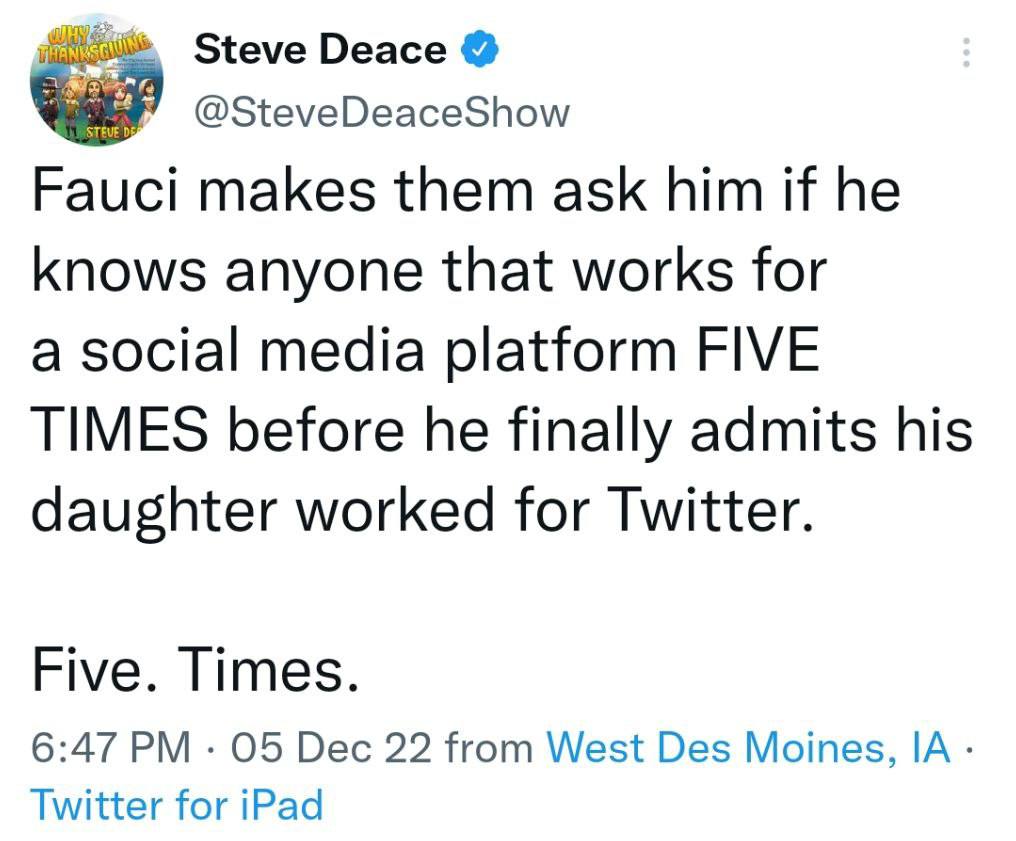Screen dimensions: 1016x841
Task: Open Steve Deace's round profile picture
Action: [98, 82]
